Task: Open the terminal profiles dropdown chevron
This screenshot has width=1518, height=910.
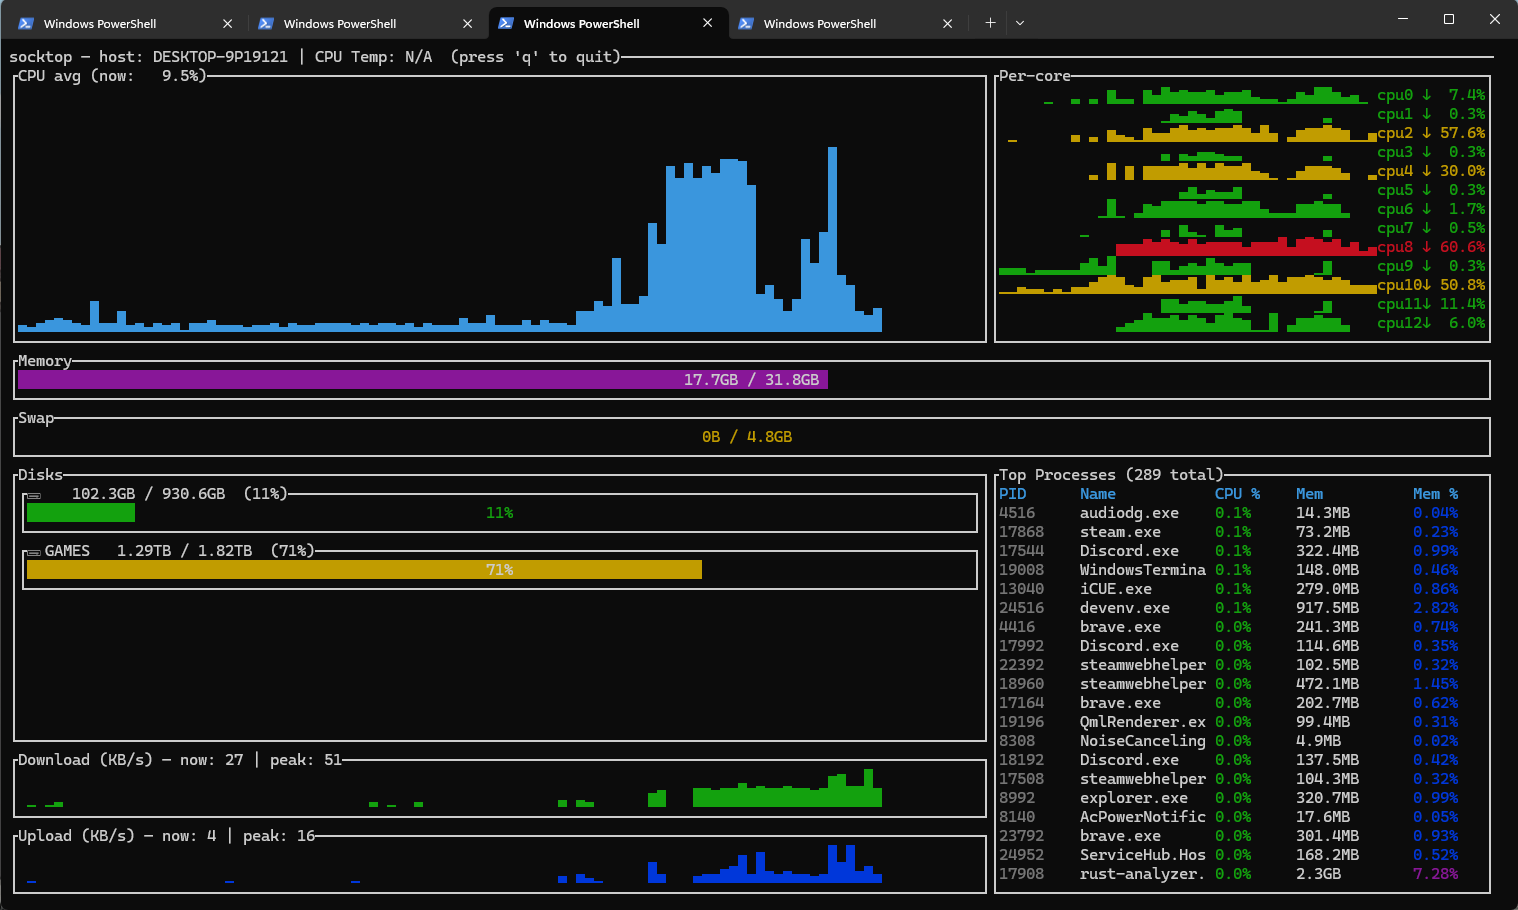Action: pos(1020,22)
